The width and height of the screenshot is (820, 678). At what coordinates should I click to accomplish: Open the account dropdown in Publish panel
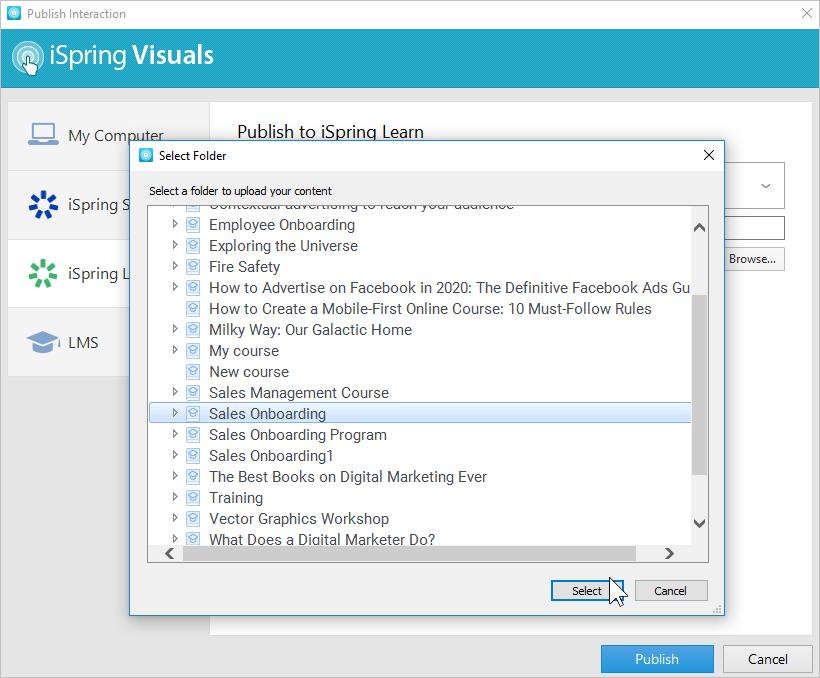765,186
